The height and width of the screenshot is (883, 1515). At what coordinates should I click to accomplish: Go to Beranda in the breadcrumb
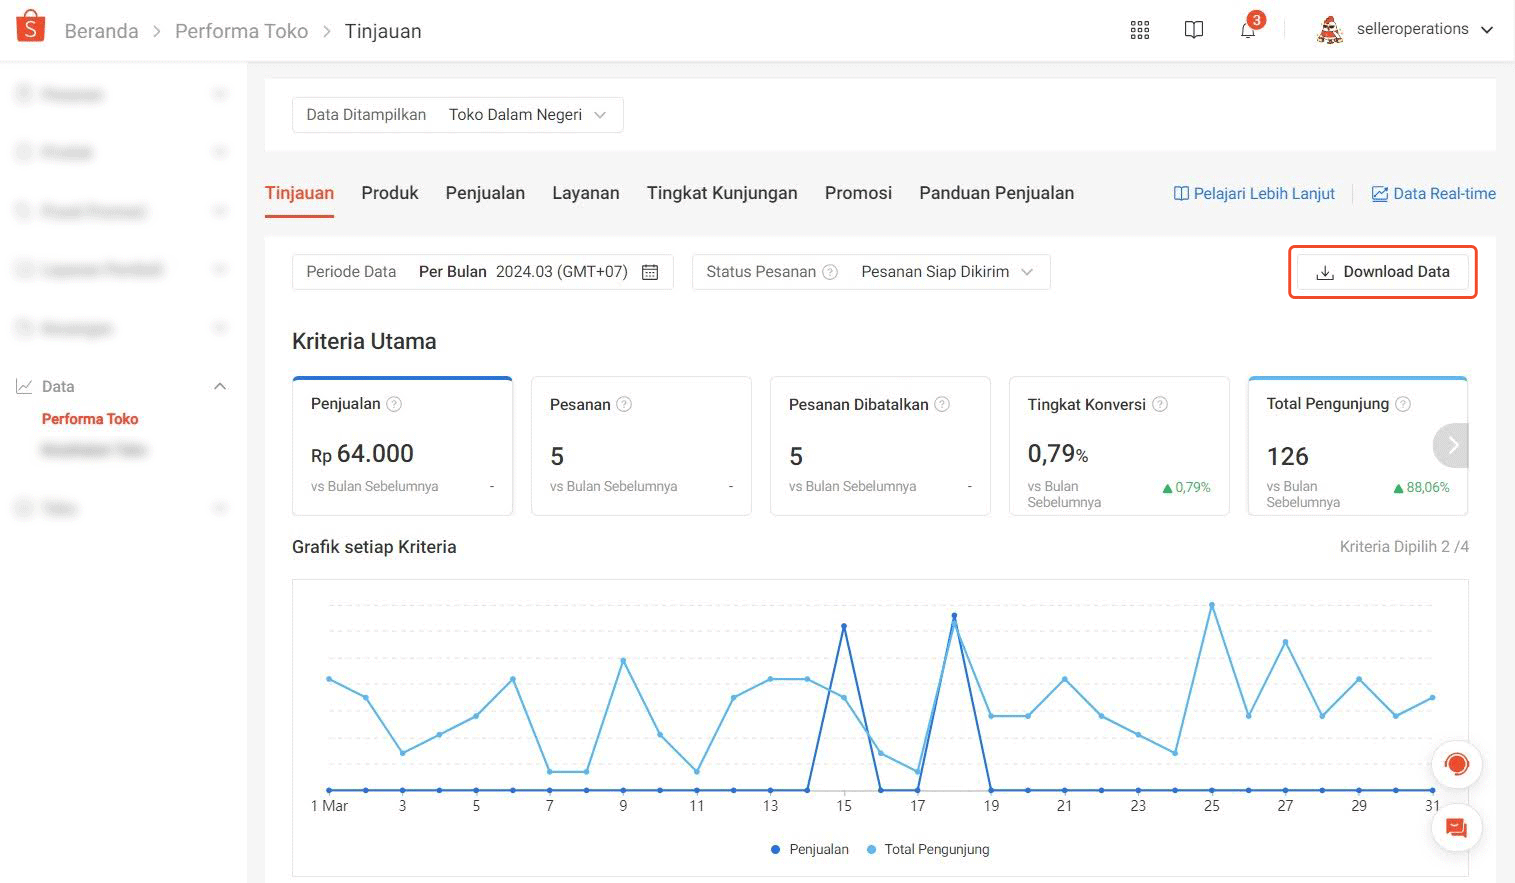click(101, 31)
